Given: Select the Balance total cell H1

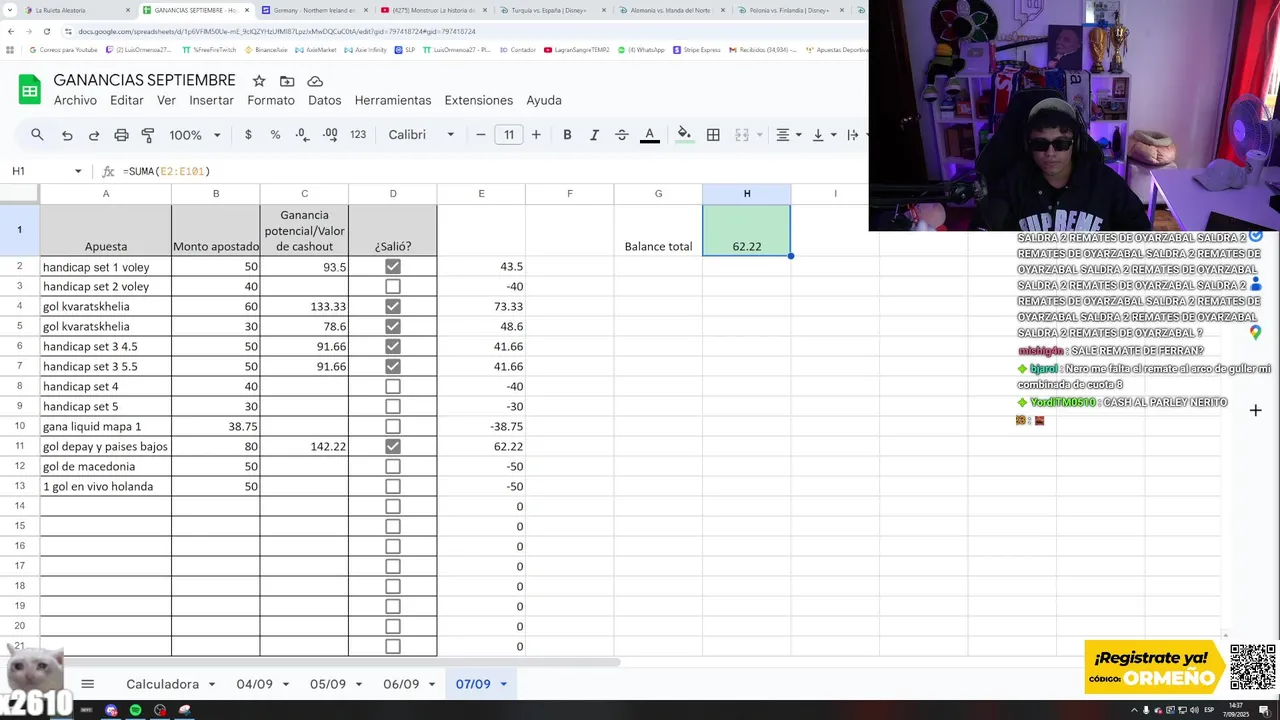Looking at the screenshot, I should coord(747,230).
